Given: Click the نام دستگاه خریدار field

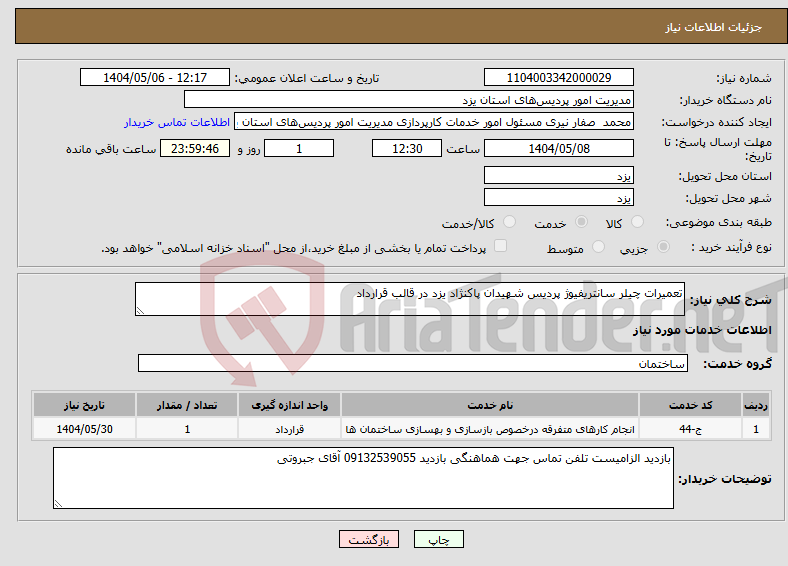Looking at the screenshot, I should 409,100.
